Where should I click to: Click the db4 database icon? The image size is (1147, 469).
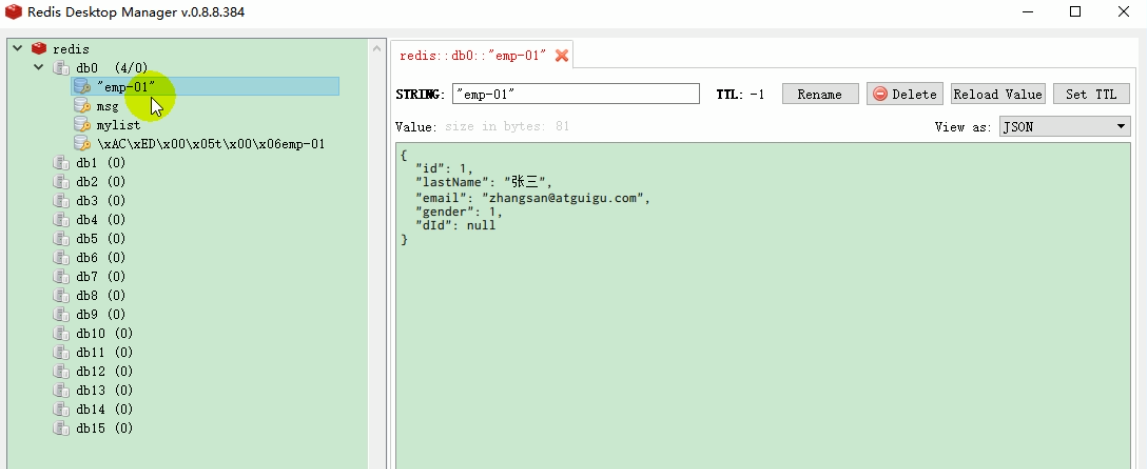click(61, 220)
